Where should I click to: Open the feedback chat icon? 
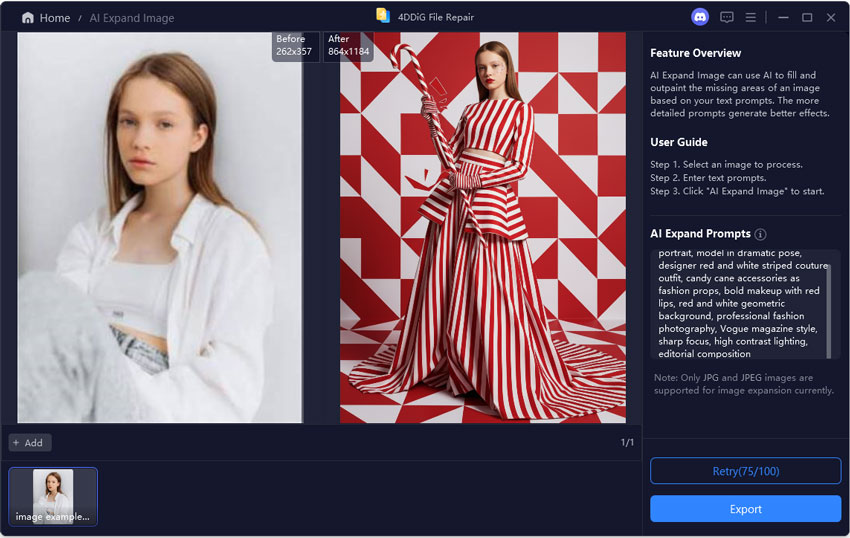click(x=726, y=17)
